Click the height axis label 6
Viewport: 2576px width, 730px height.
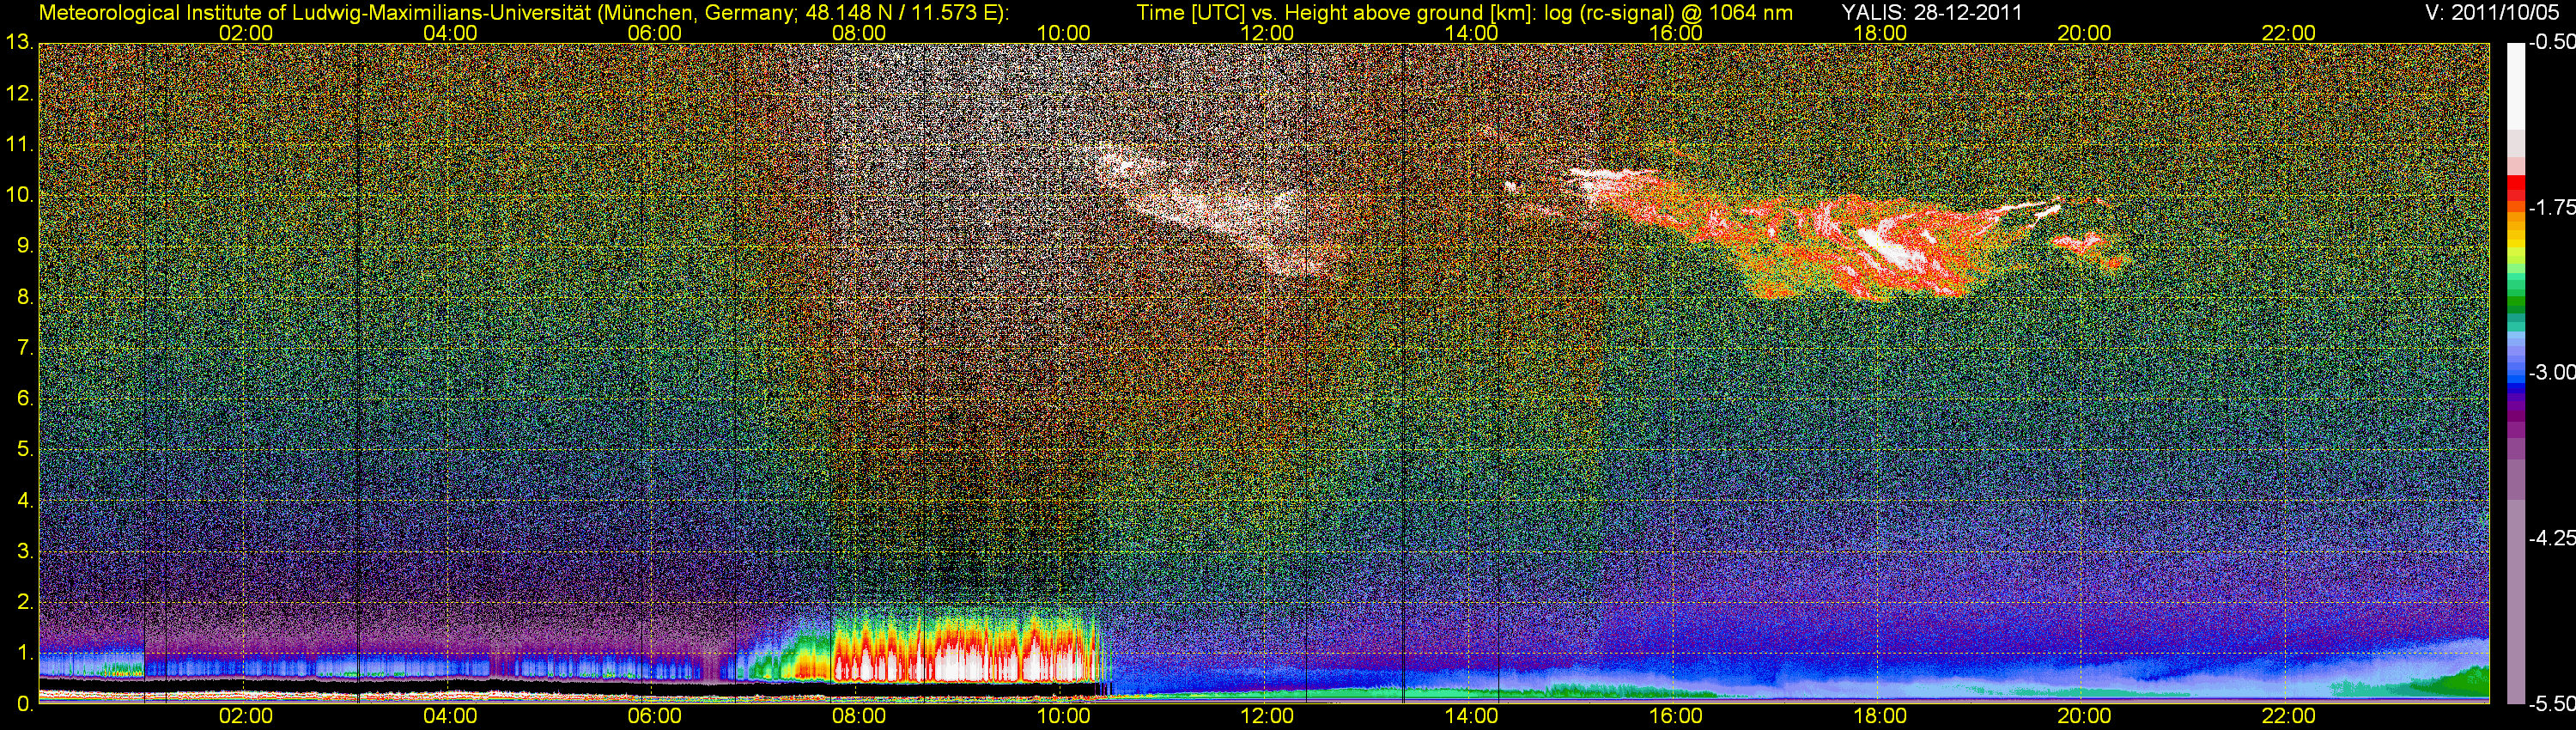click(25, 399)
